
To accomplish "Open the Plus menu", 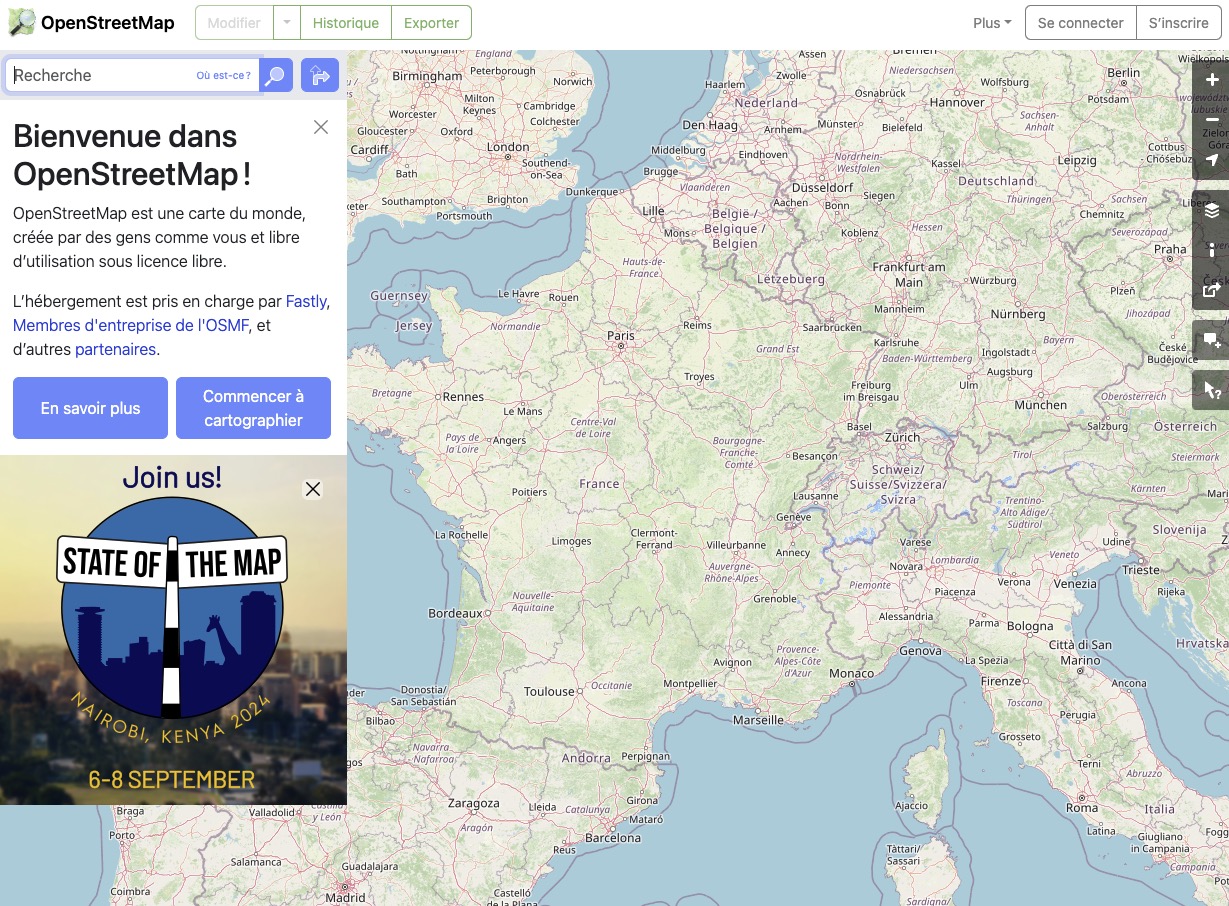I will tap(990, 22).
